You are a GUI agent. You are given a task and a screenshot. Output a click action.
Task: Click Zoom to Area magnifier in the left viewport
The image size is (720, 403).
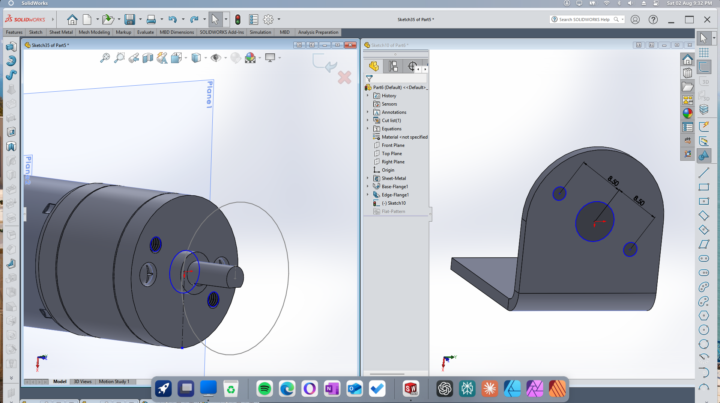coord(119,58)
